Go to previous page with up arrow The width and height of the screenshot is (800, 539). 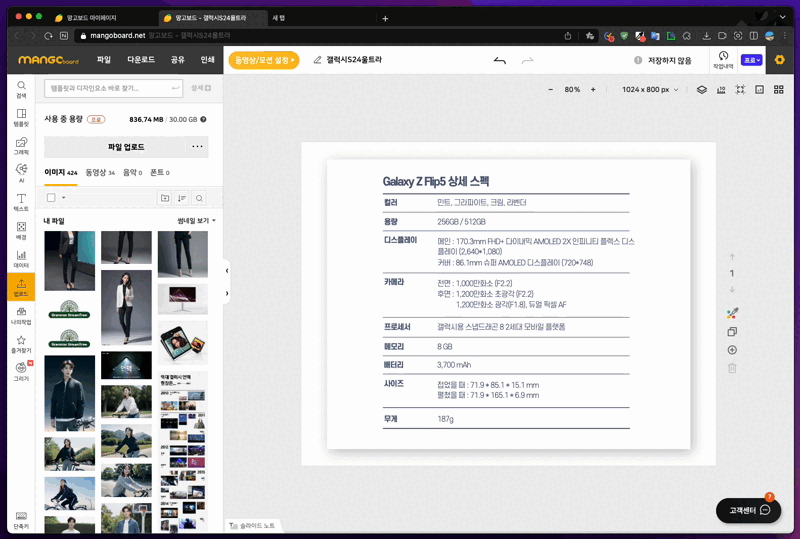[x=732, y=257]
